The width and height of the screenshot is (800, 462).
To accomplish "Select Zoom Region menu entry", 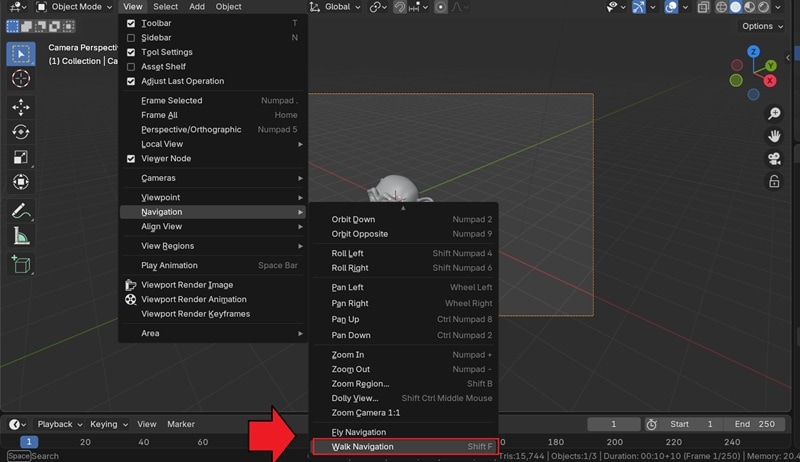I will click(405, 384).
